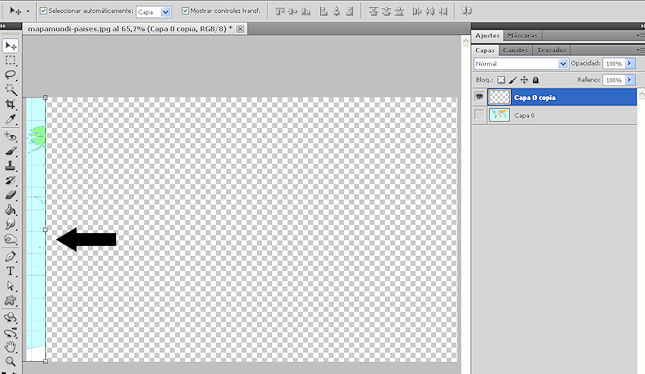
Task: Select the History Brush tool
Action: [10, 181]
